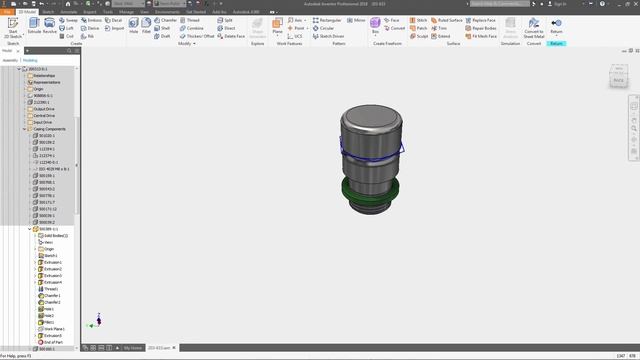
Task: Select the Sculpt tool
Action: point(419,36)
